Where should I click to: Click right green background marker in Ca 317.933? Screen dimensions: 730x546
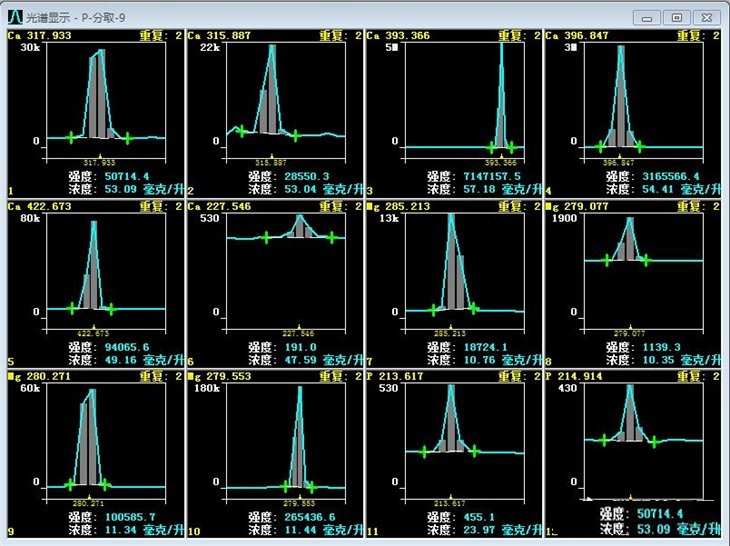pyautogui.click(x=128, y=138)
